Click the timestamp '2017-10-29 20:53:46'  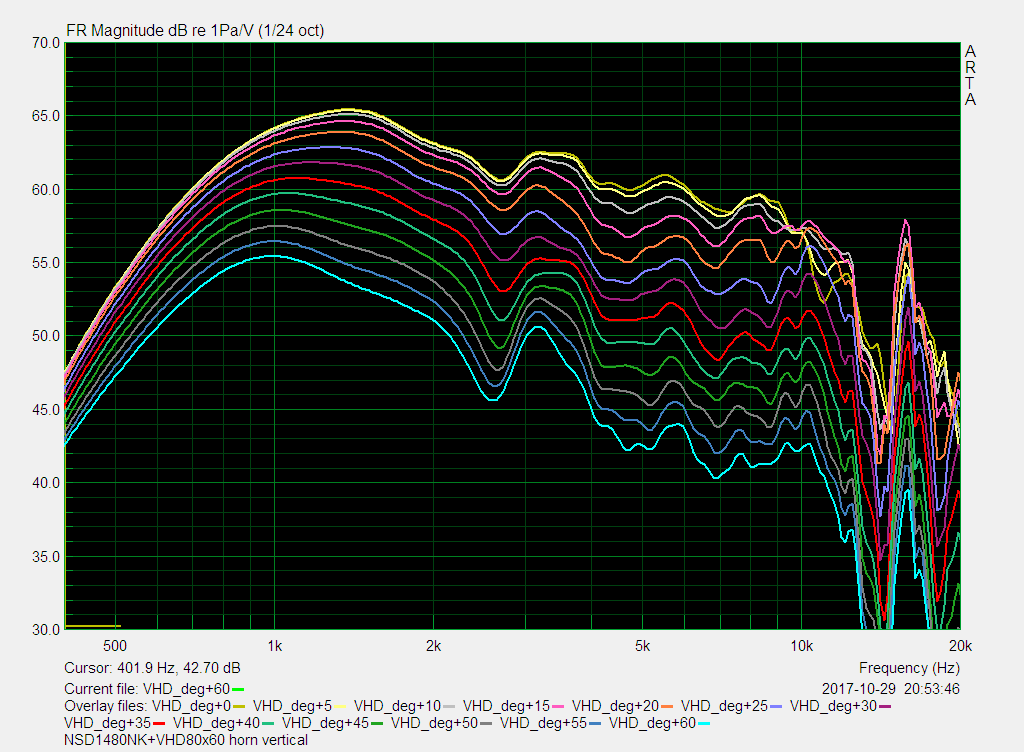pos(891,689)
